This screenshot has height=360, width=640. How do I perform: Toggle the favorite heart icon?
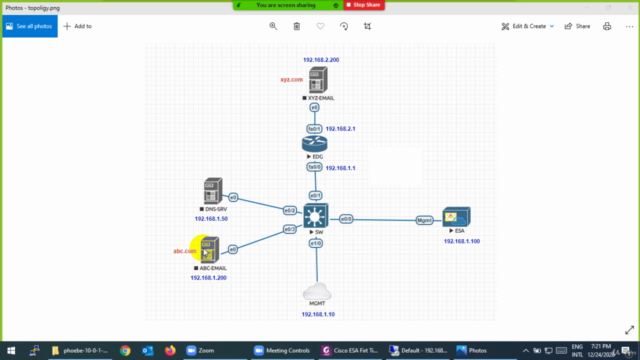[320, 26]
